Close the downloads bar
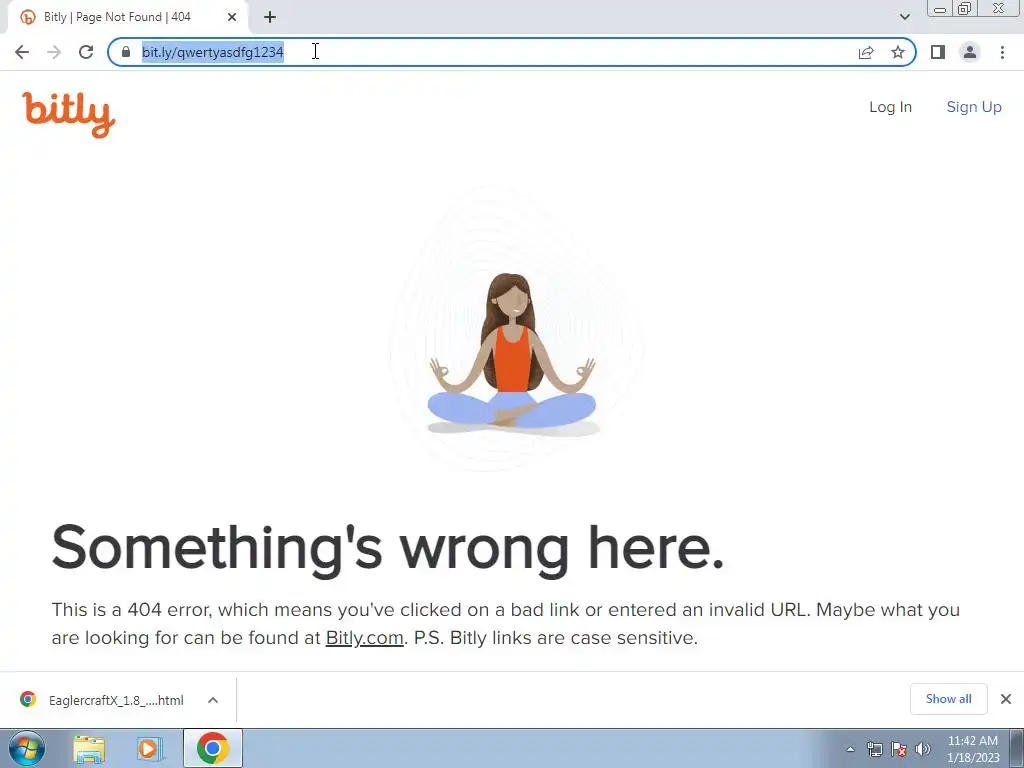The height and width of the screenshot is (768, 1024). (x=1006, y=699)
